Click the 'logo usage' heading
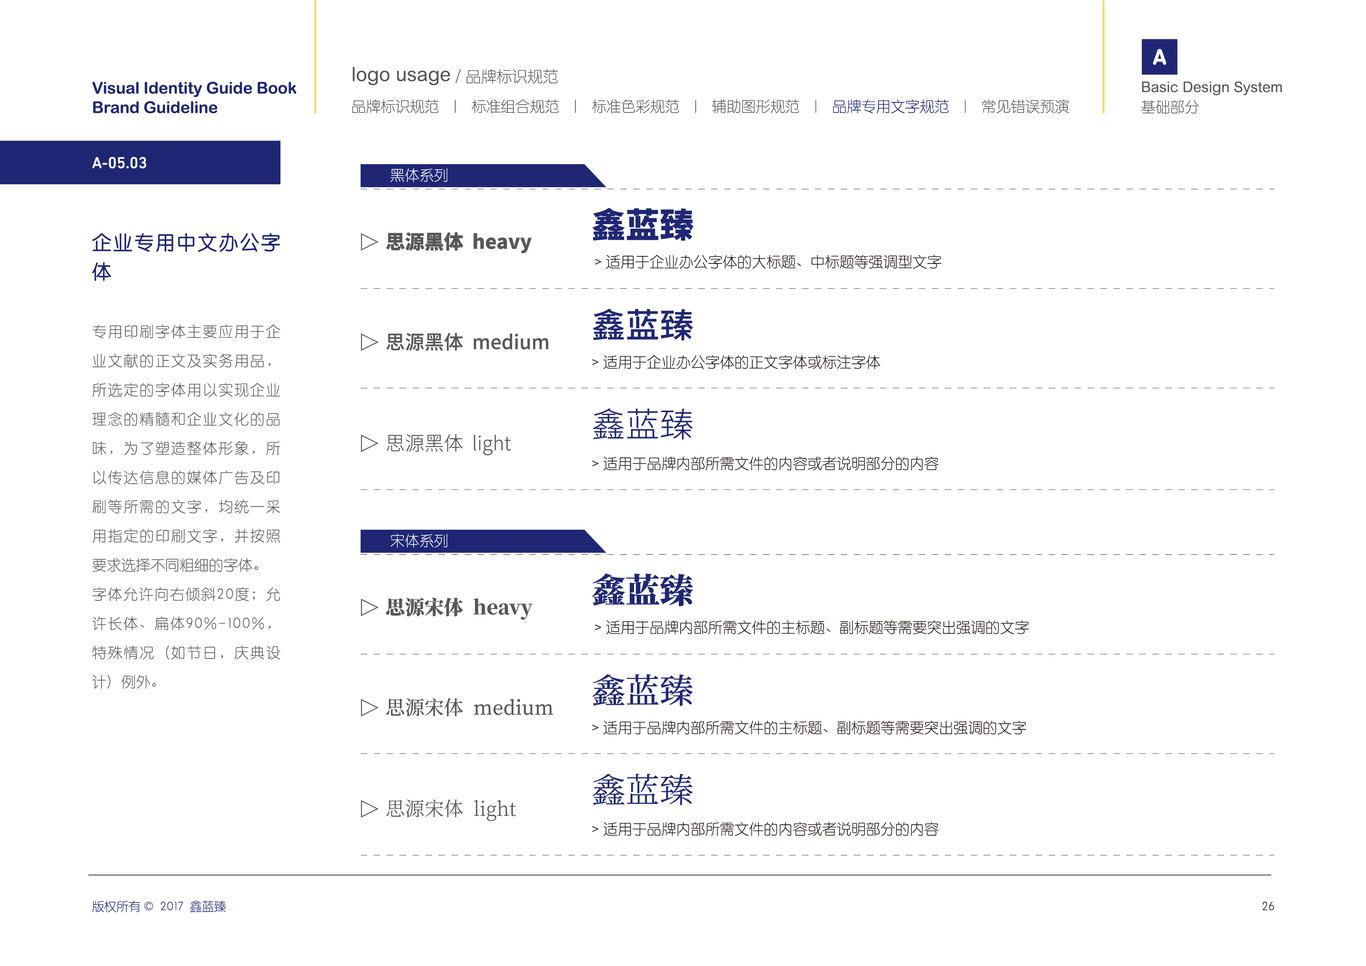Image resolution: width=1366 pixels, height=966 pixels. click(401, 75)
